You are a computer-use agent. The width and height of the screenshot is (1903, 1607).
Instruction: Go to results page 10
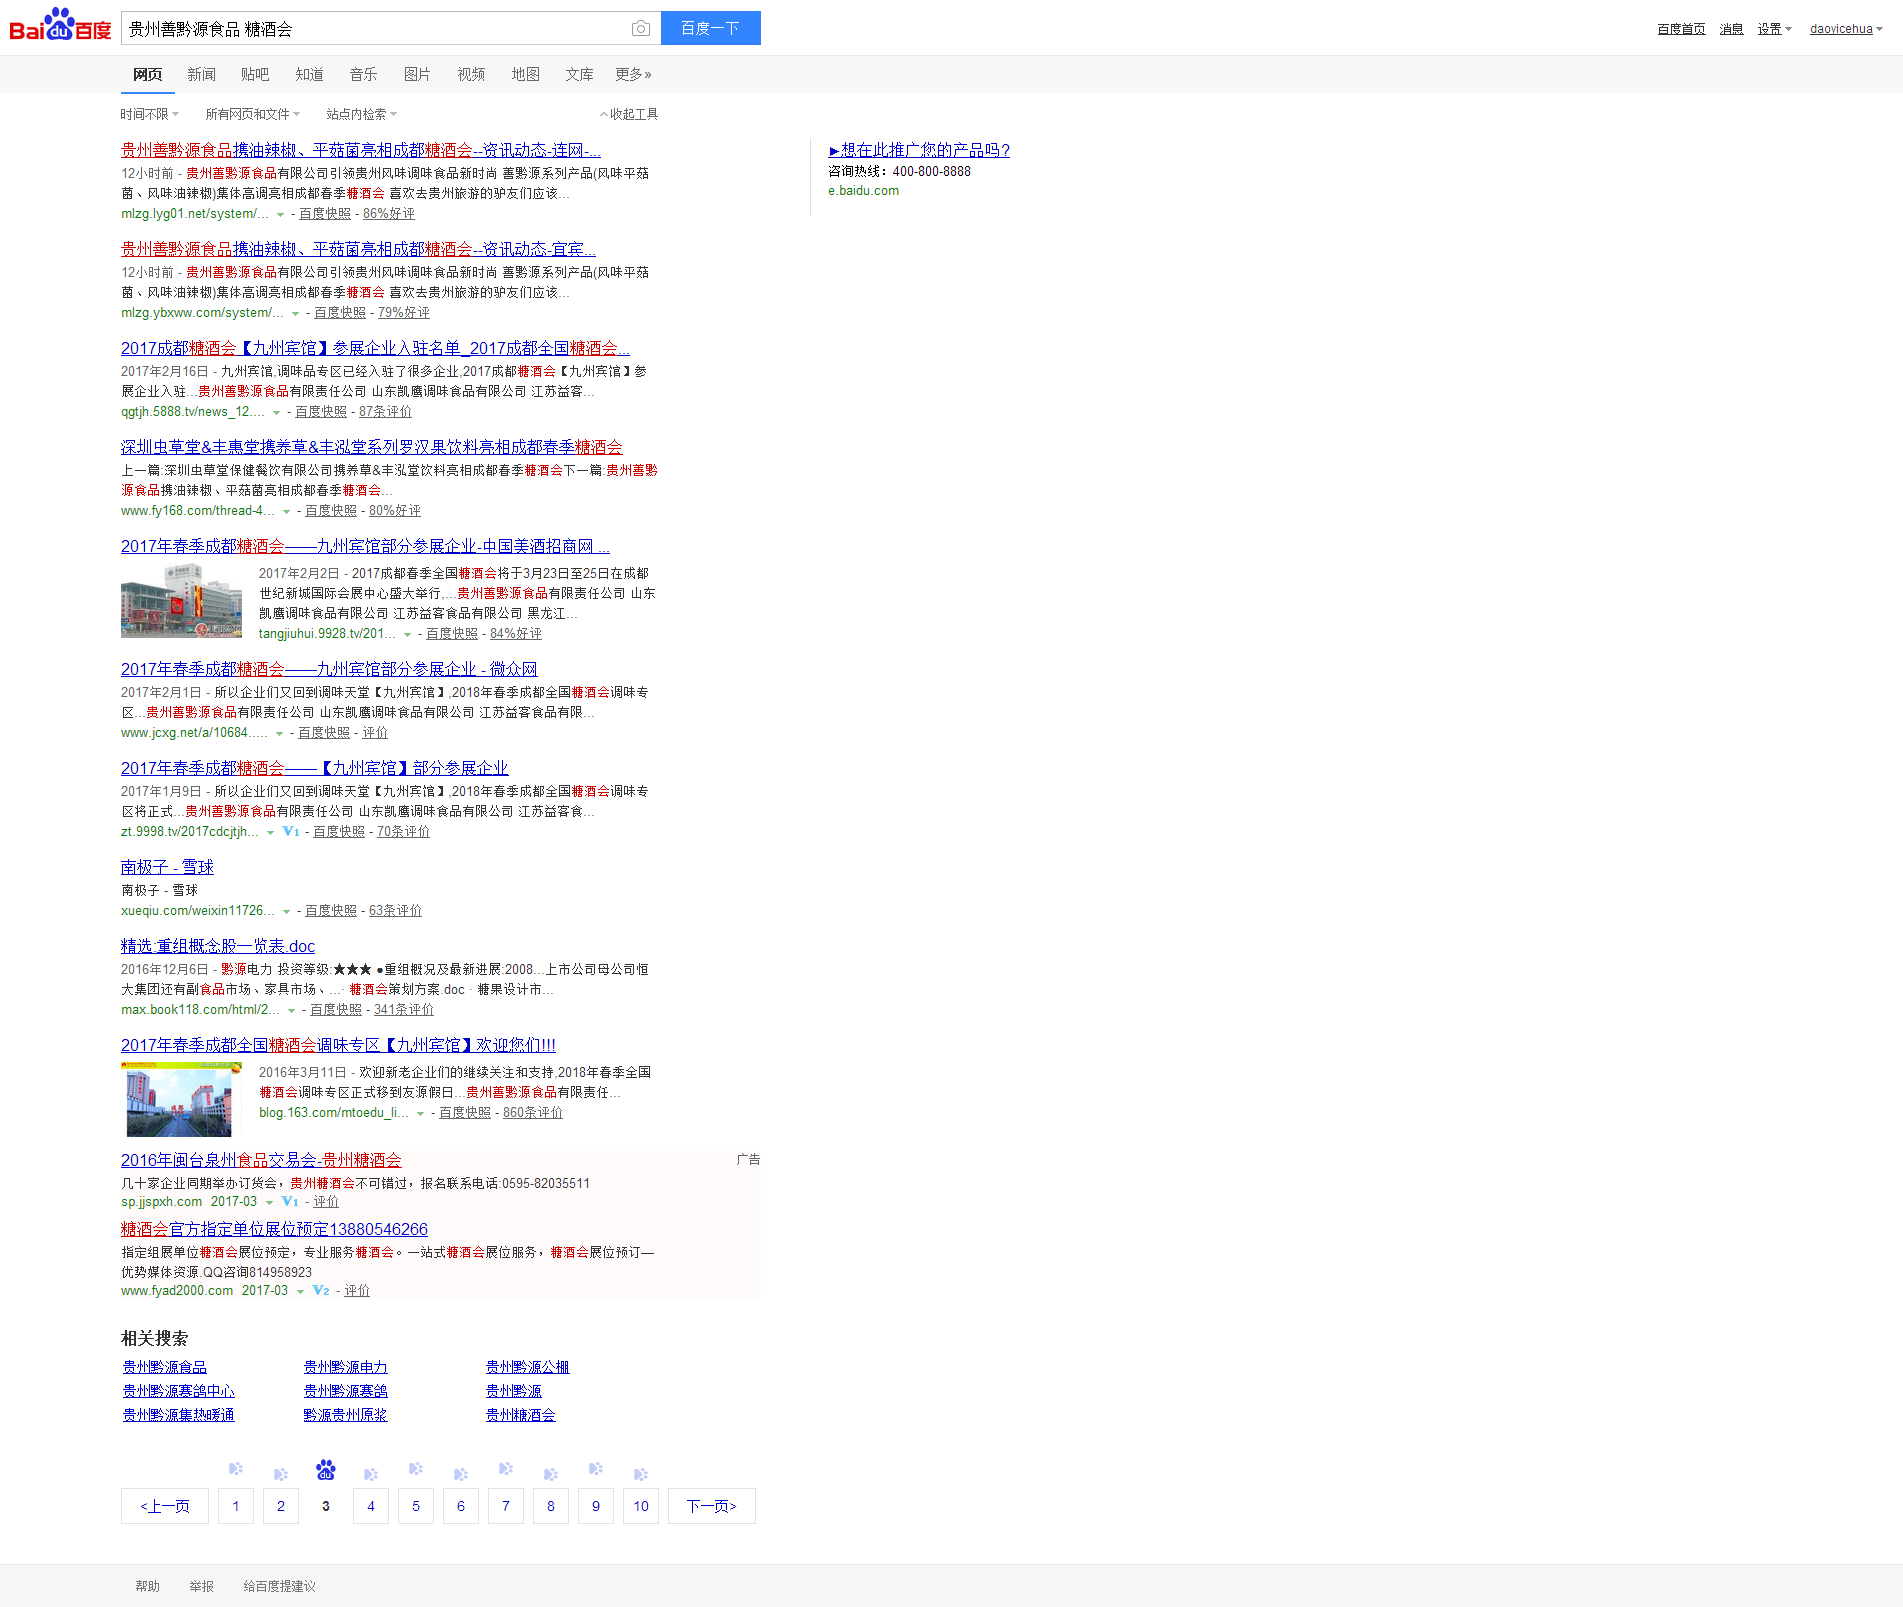(641, 1506)
